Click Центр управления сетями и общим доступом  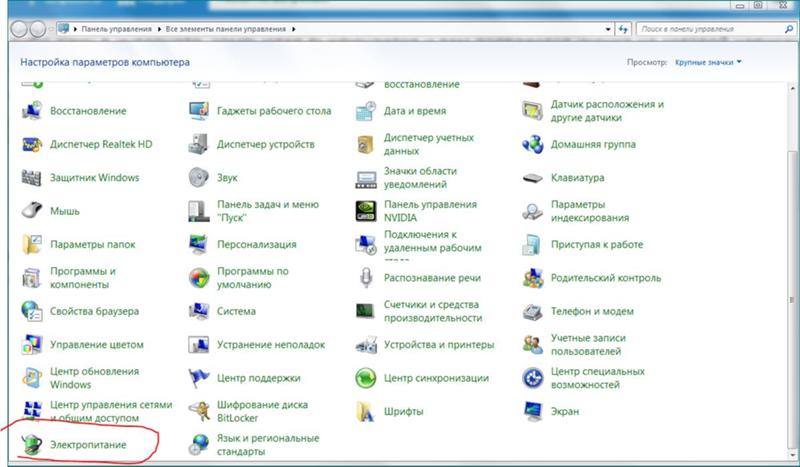click(x=111, y=411)
